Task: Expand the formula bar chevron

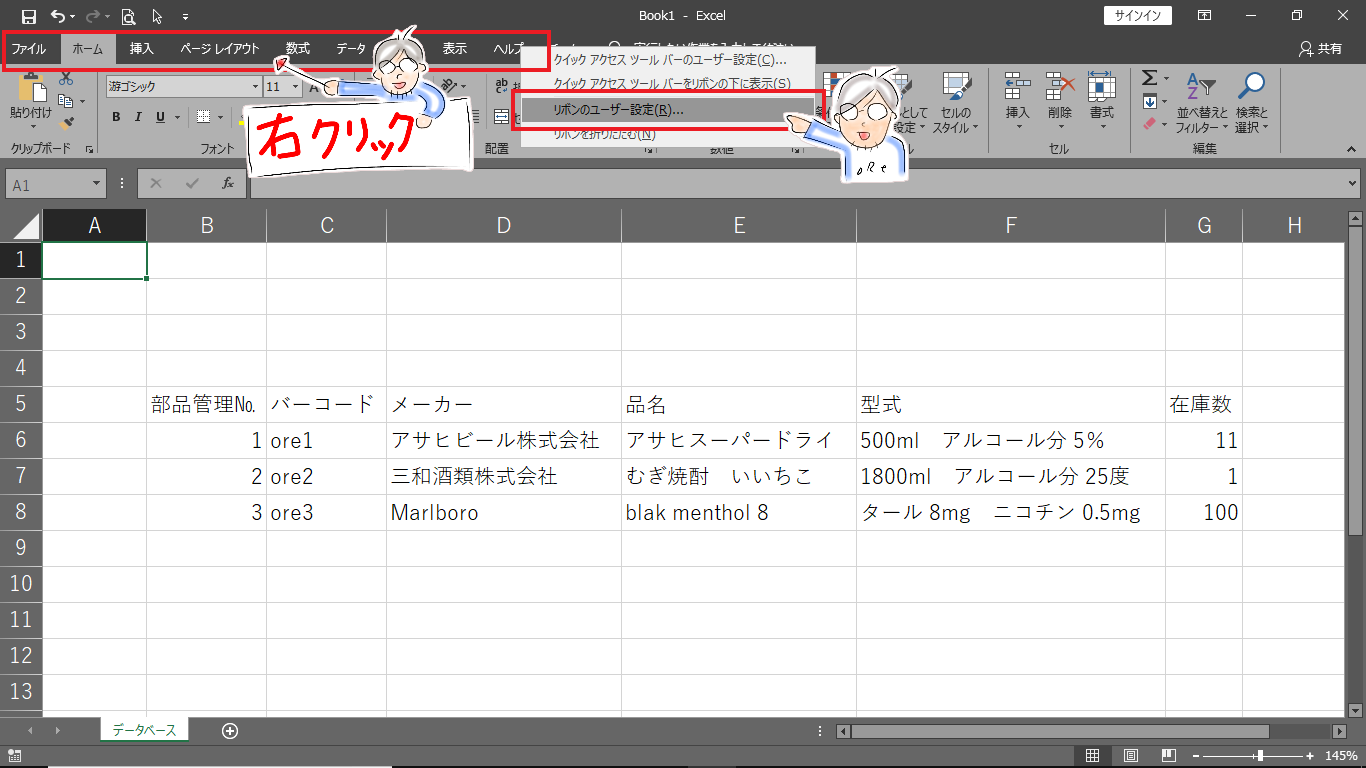Action: coord(1354,184)
